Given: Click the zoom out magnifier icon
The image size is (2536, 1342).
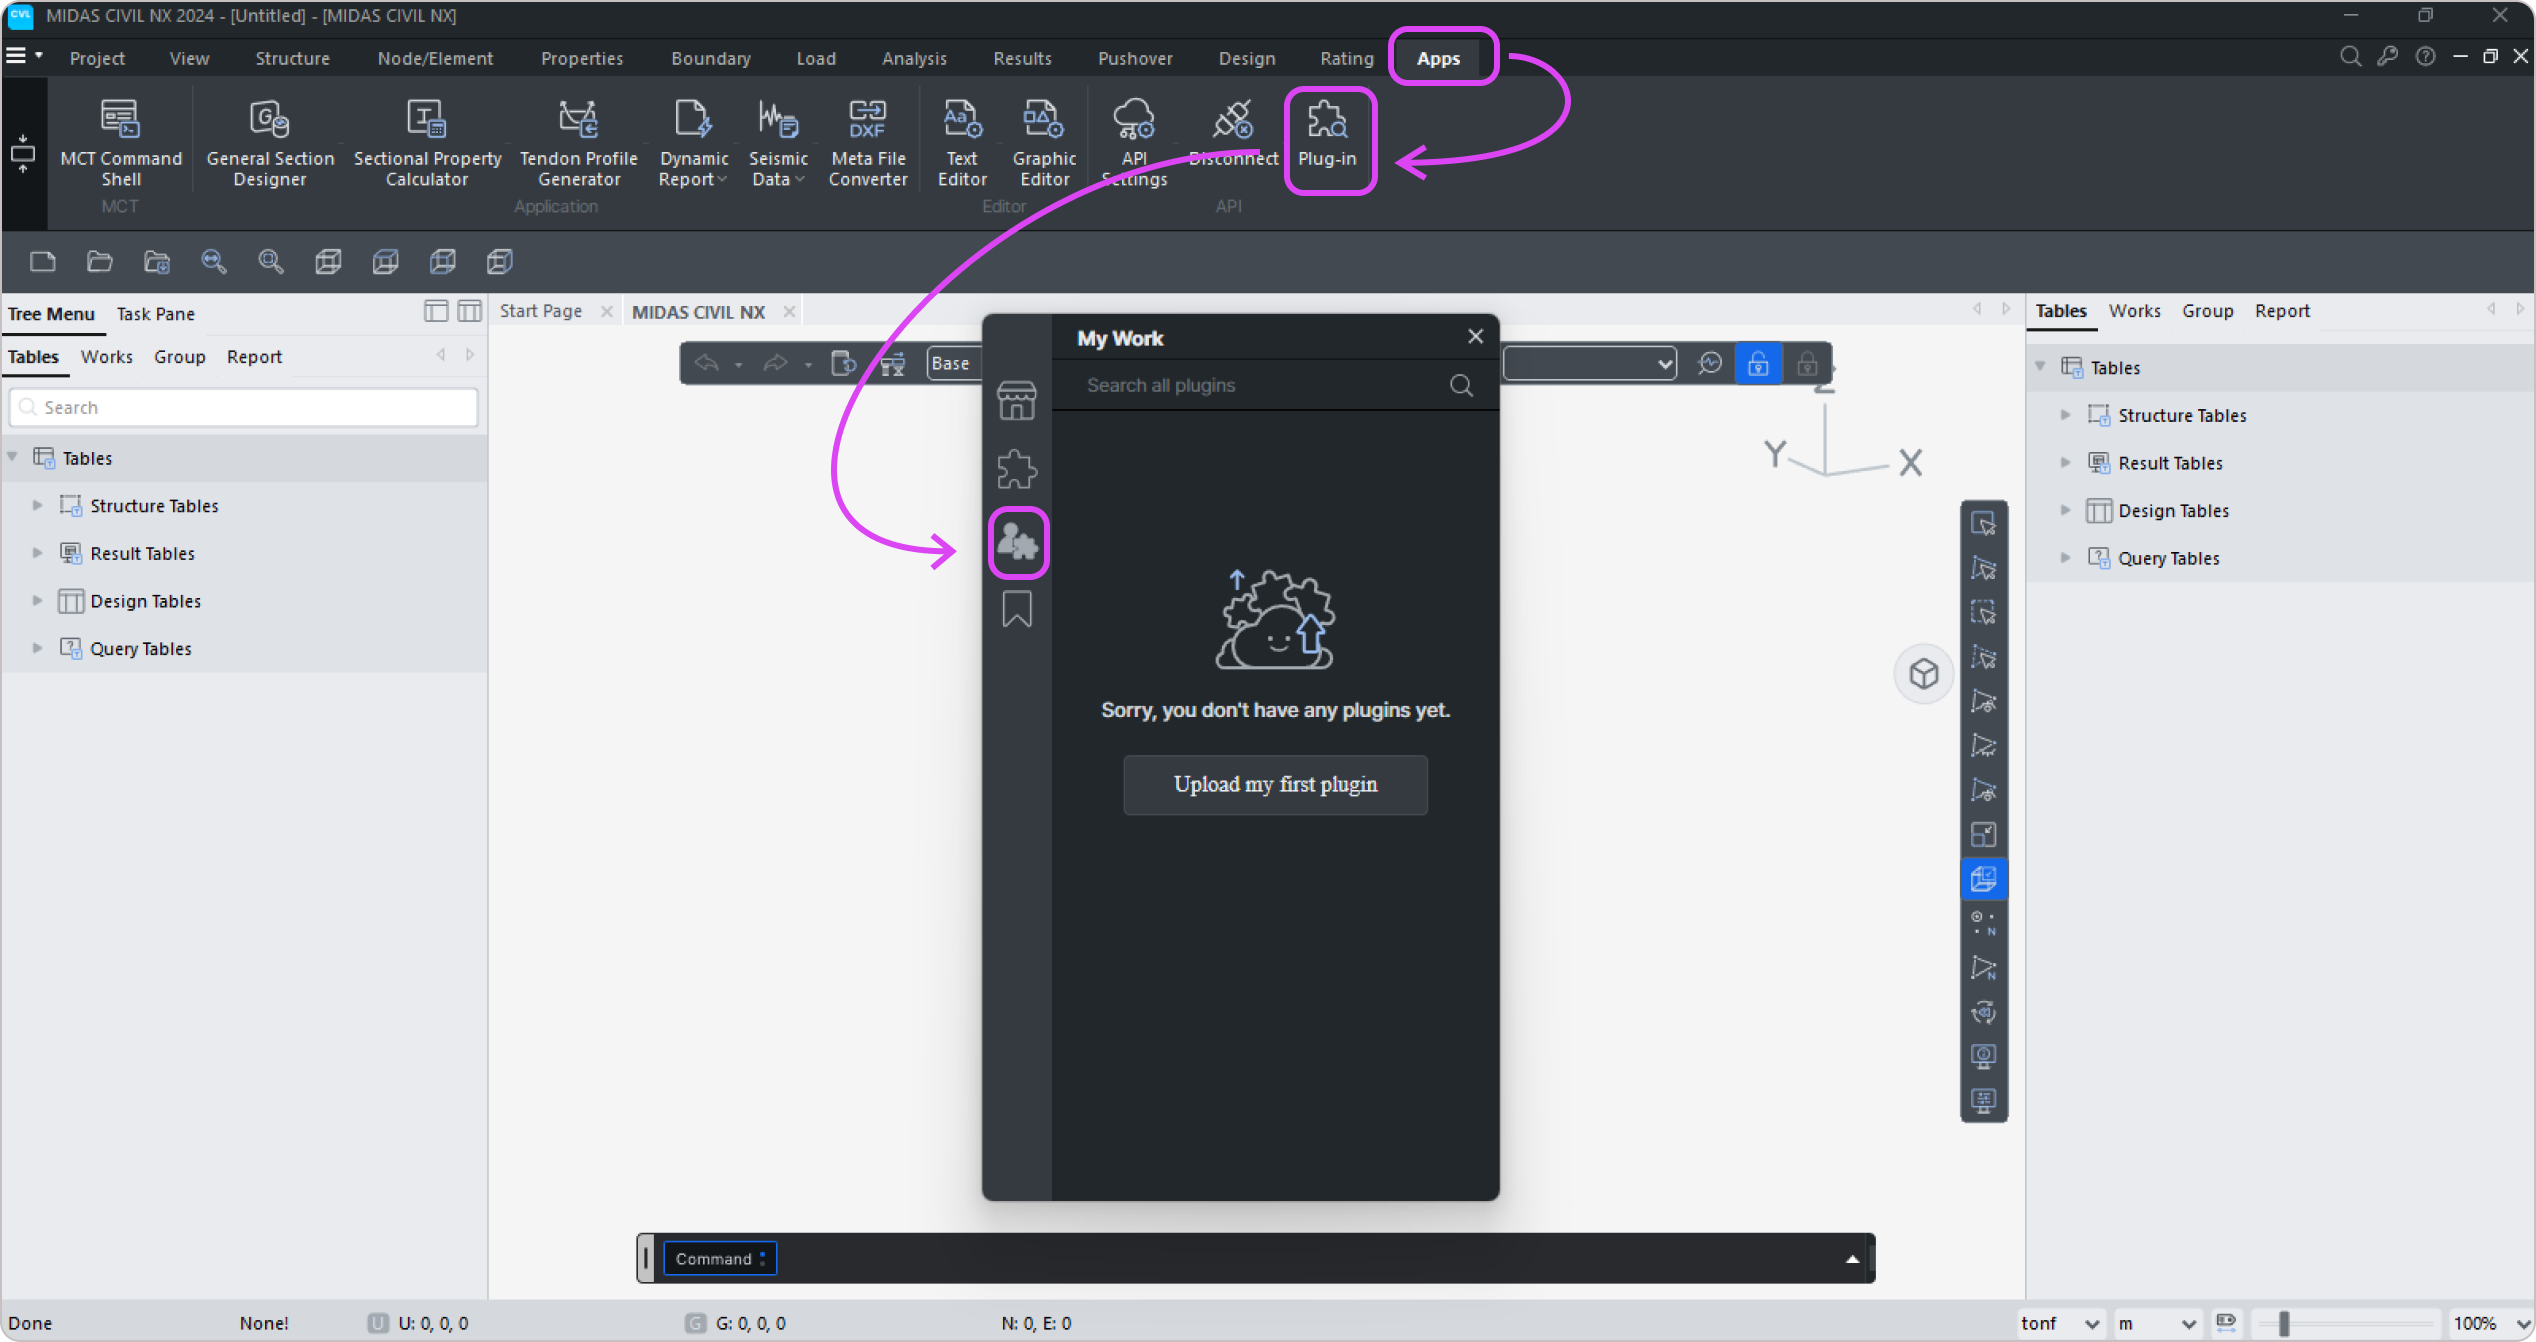Looking at the screenshot, I should 214,262.
